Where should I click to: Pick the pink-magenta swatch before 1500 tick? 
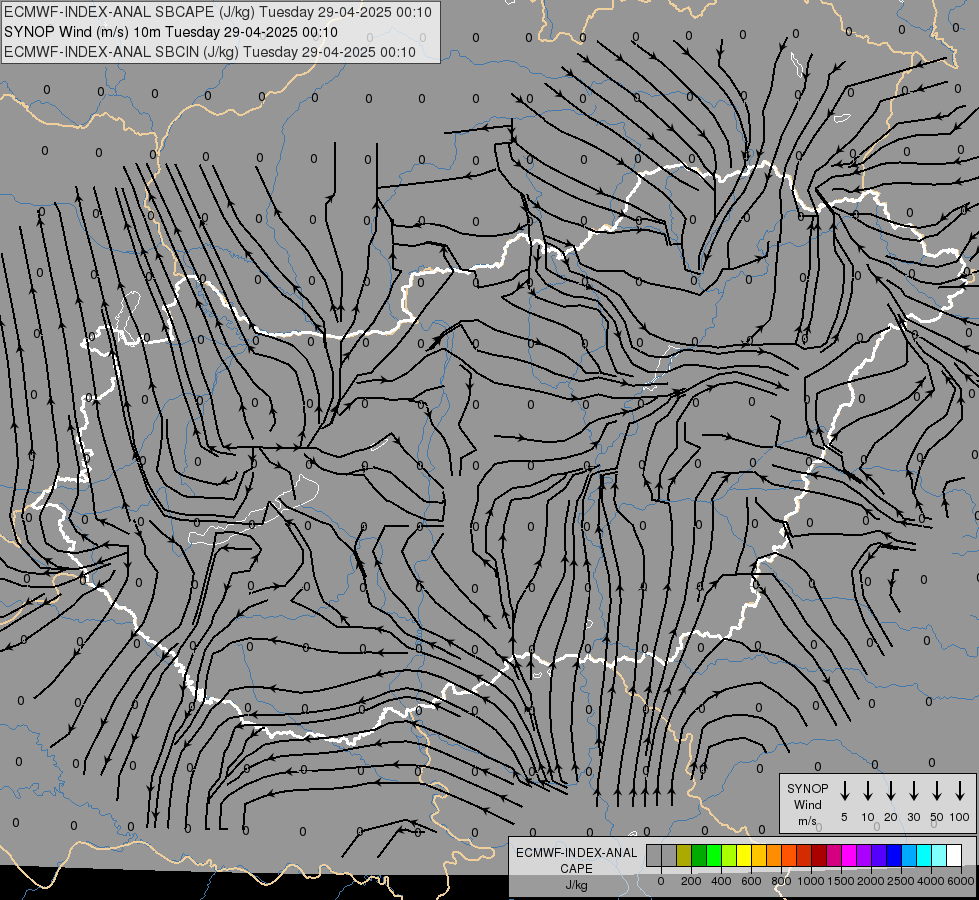pos(834,855)
